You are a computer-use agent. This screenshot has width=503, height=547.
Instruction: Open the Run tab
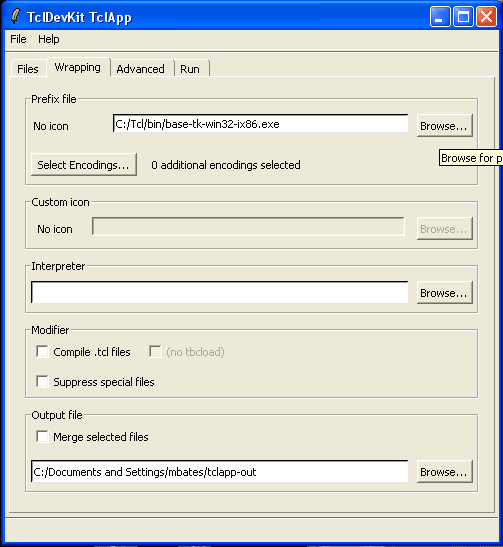point(190,69)
